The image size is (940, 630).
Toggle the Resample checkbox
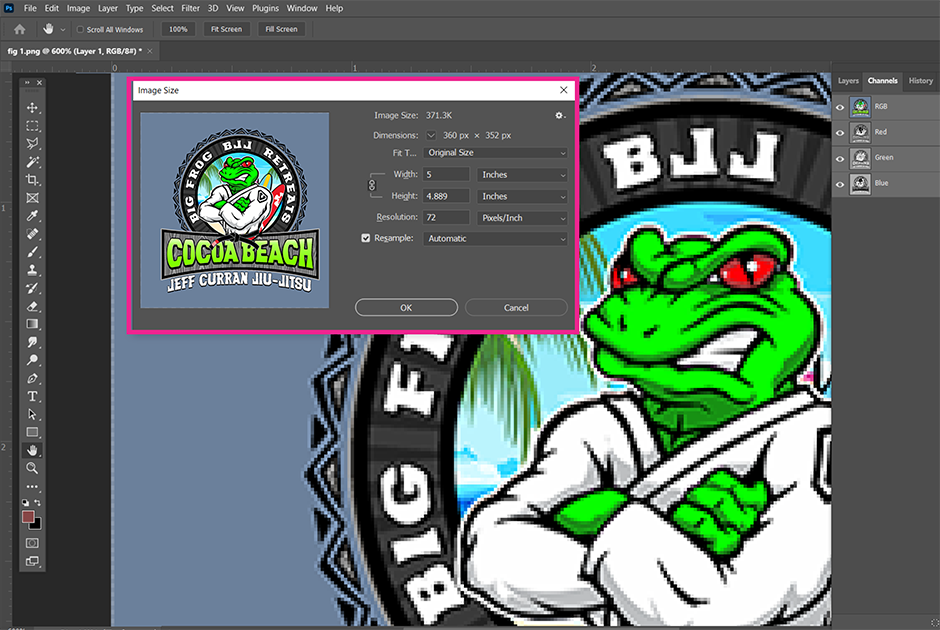pos(366,238)
